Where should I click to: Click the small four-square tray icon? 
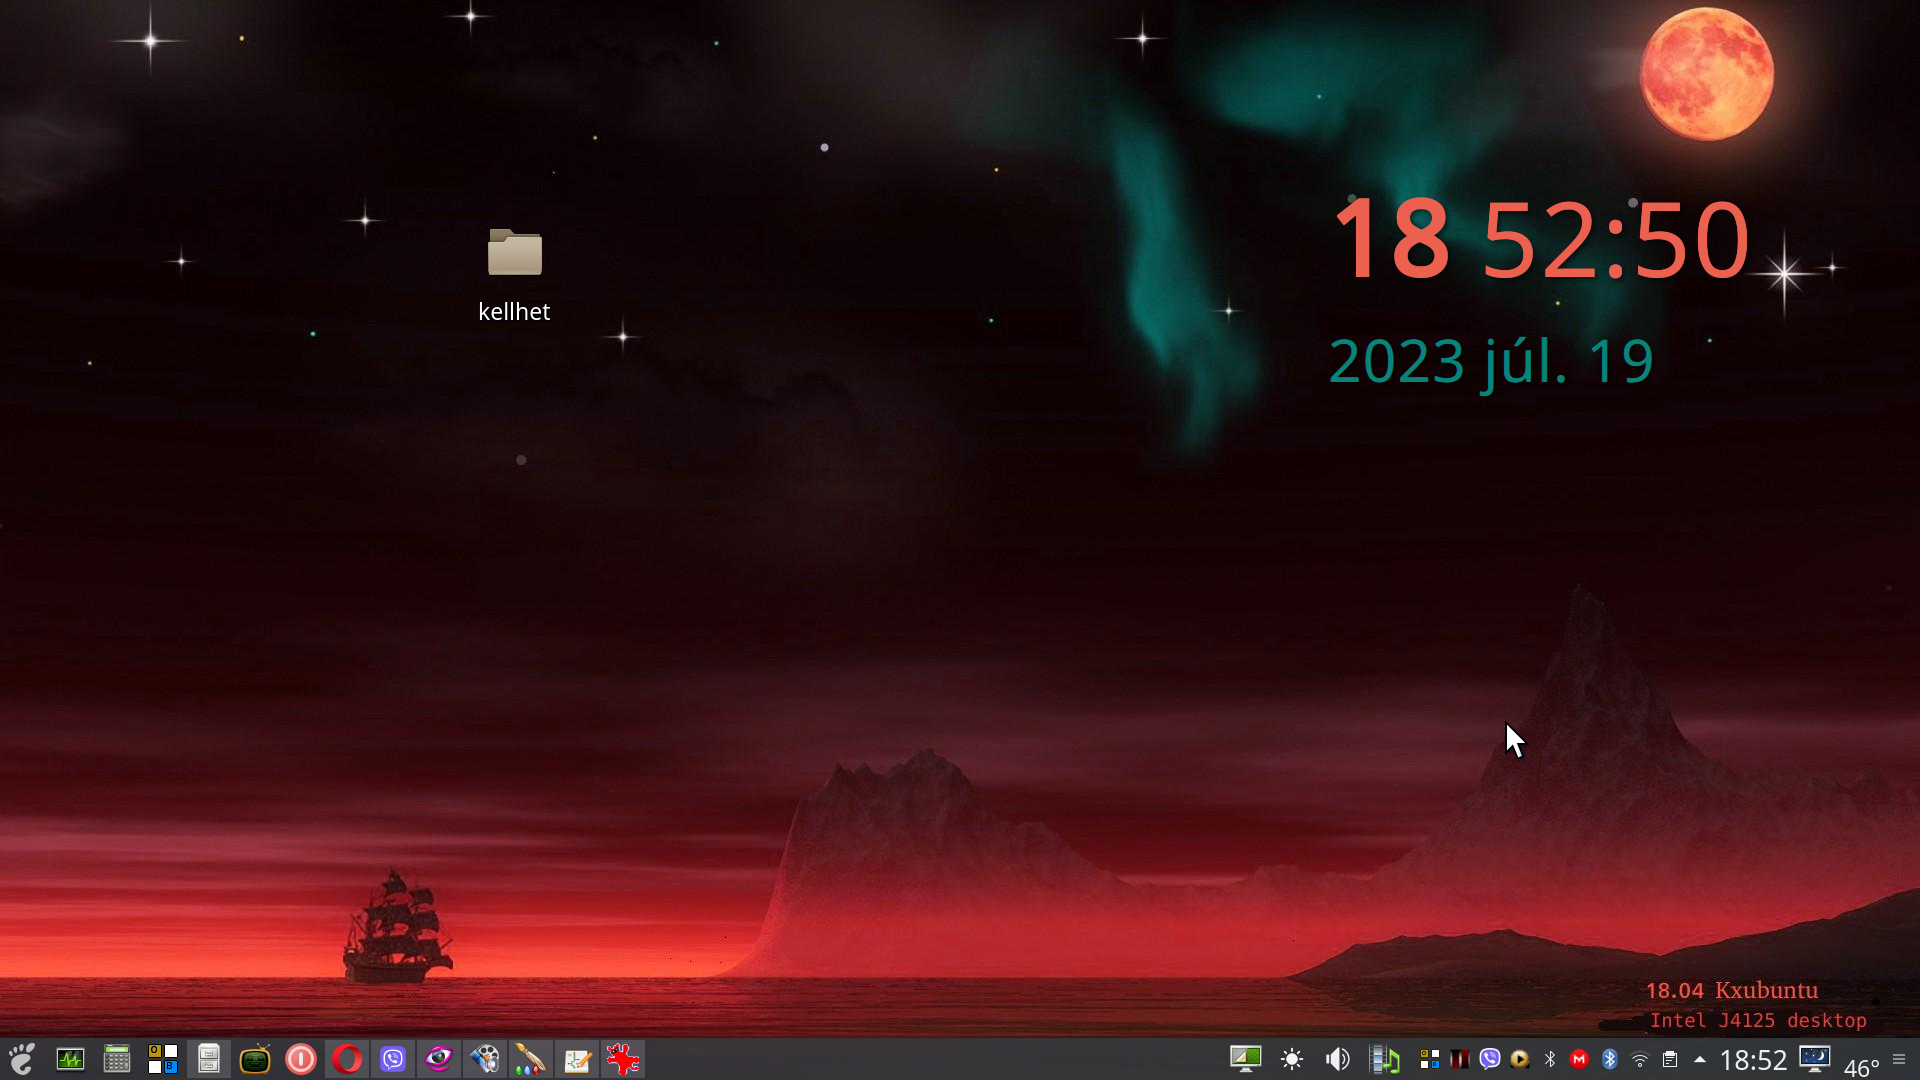click(1429, 1059)
